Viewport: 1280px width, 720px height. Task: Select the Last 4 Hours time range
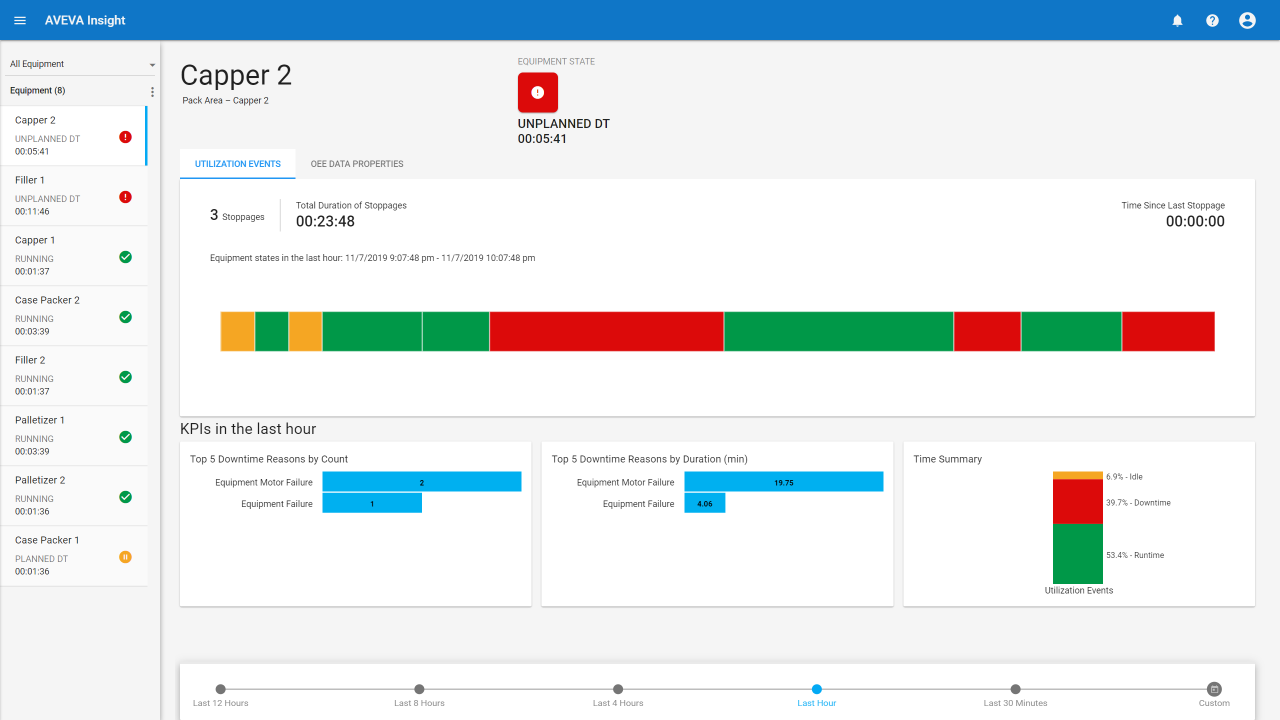[x=618, y=689]
